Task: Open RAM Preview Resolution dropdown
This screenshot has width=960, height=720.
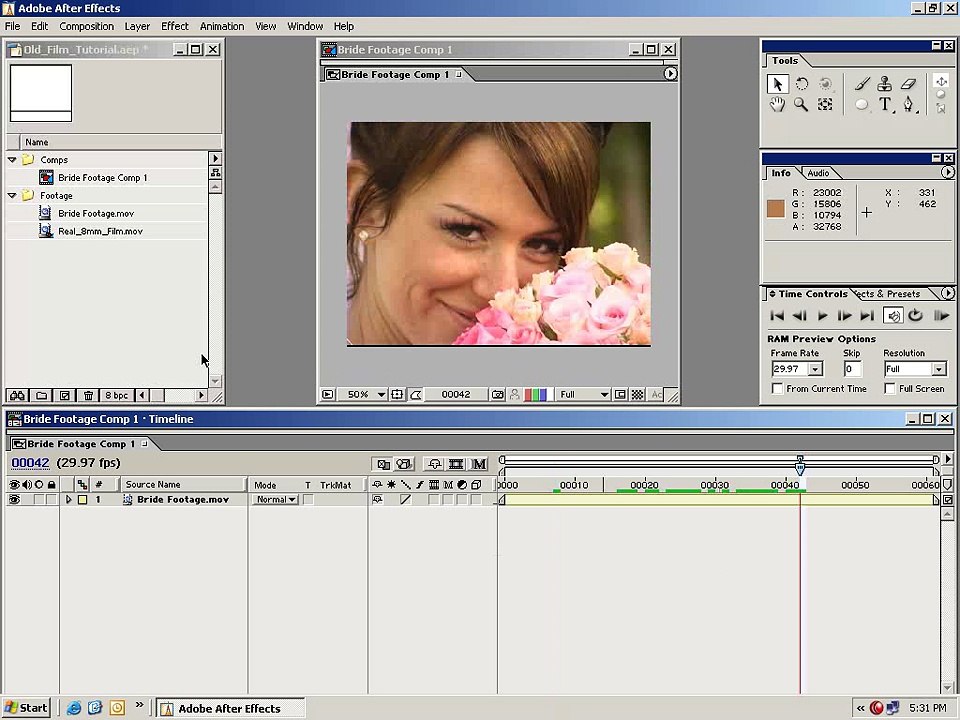Action: tap(939, 369)
